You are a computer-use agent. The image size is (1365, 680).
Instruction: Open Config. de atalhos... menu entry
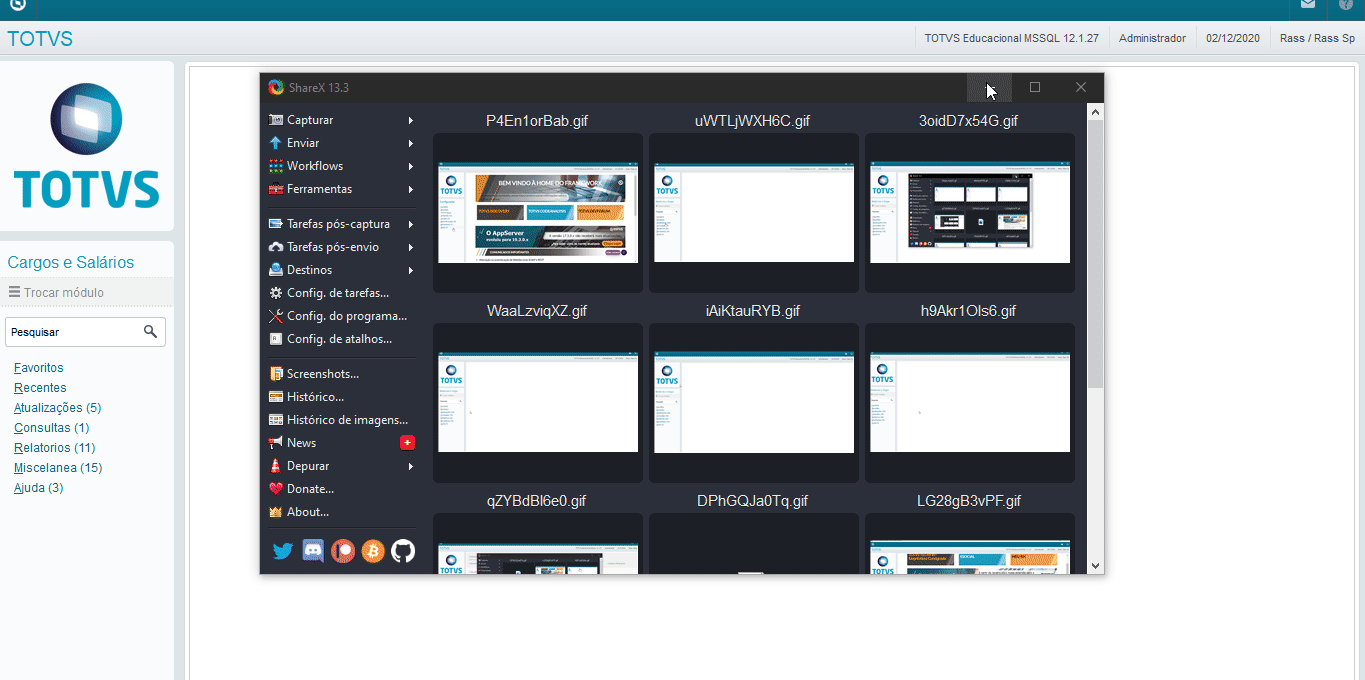pos(341,339)
